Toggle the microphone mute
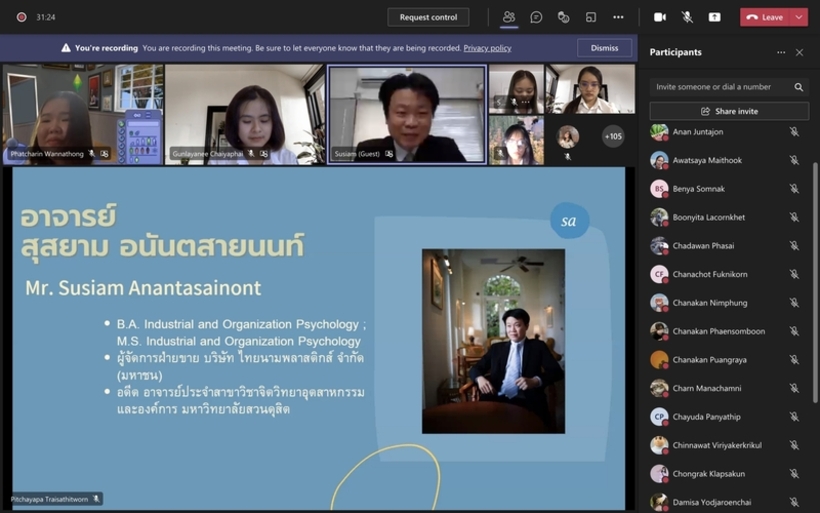This screenshot has width=820, height=513. [x=687, y=17]
